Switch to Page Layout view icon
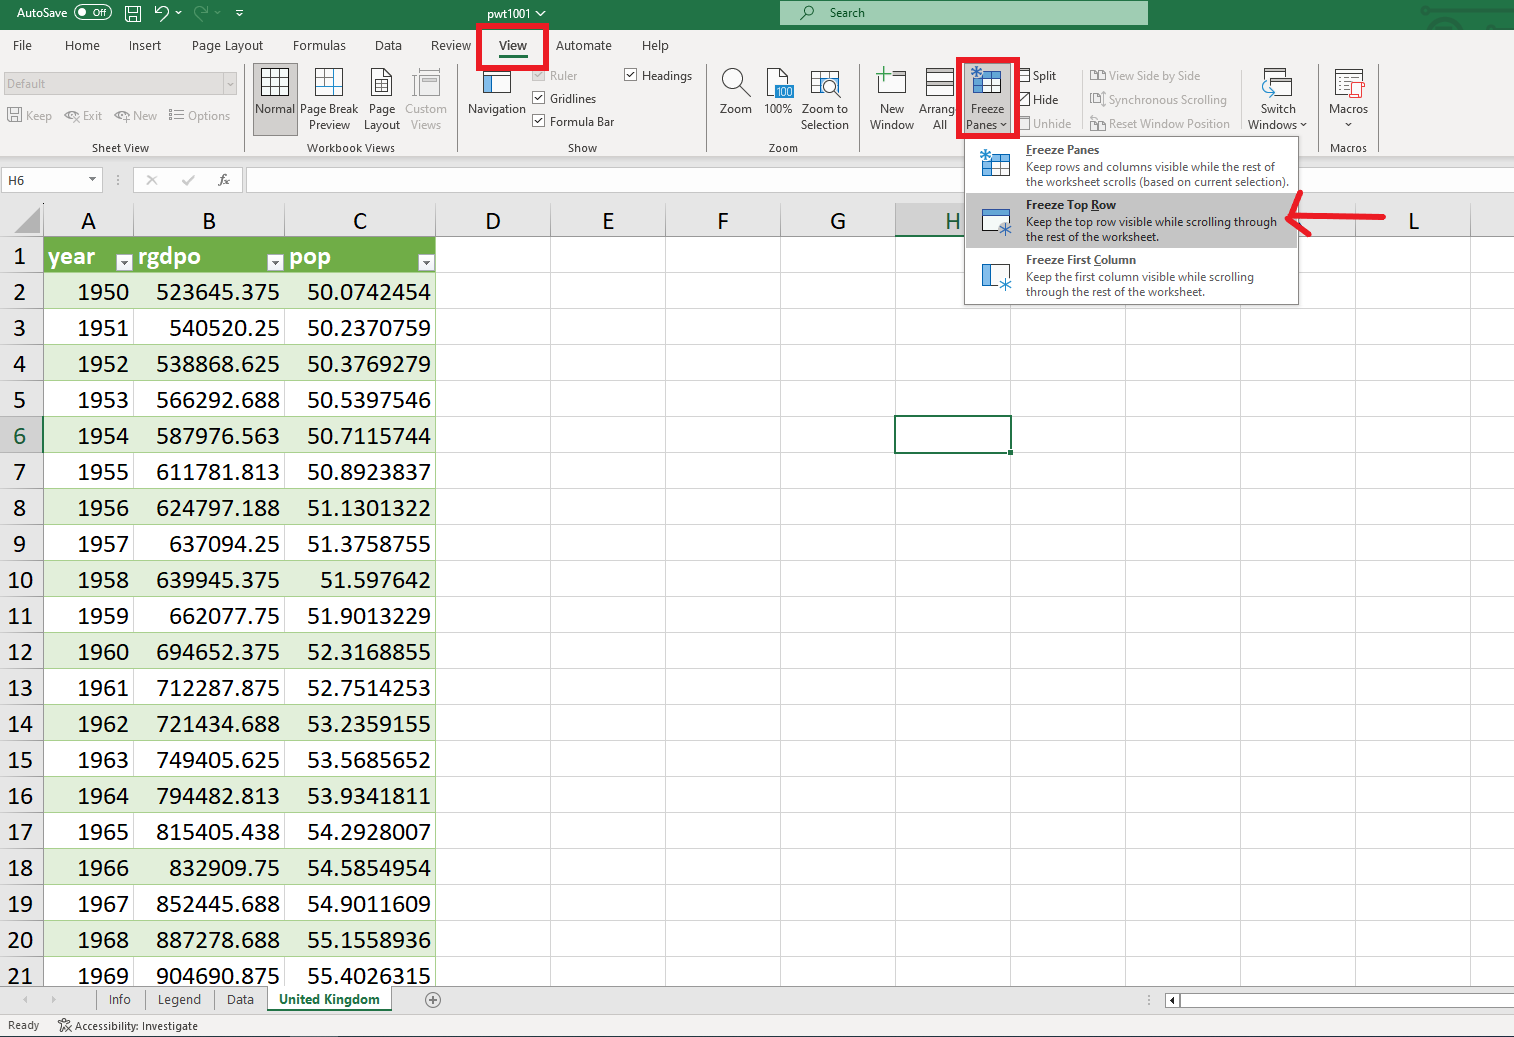This screenshot has width=1514, height=1037. coord(381,97)
